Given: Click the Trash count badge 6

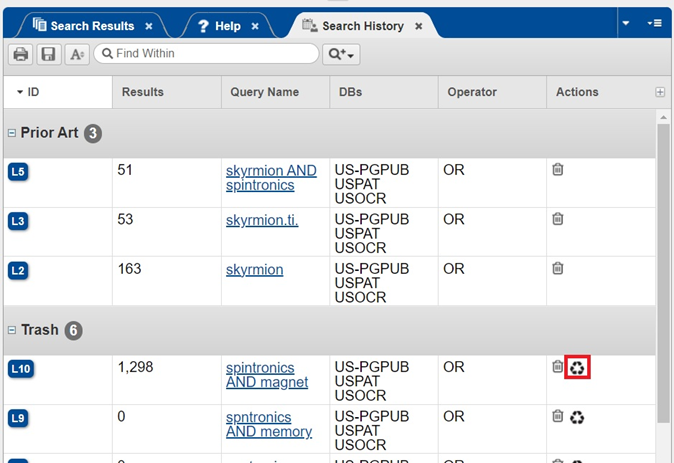Looking at the screenshot, I should coord(74,330).
